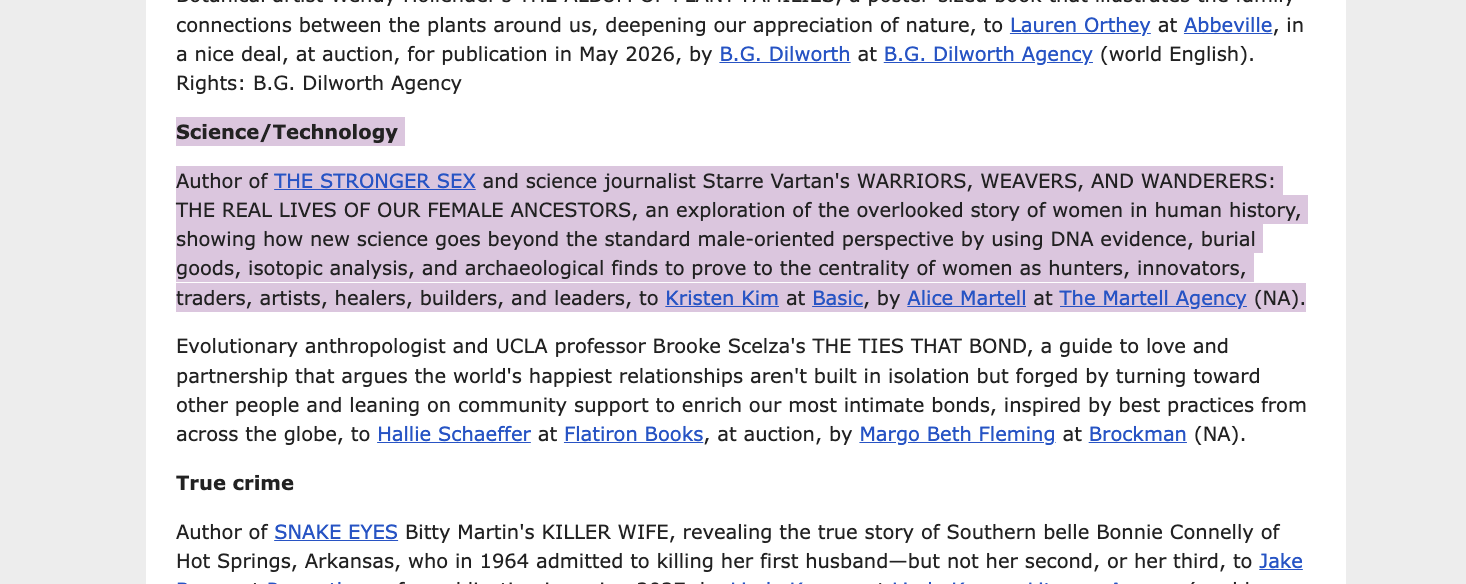Open the B.G. Dilworth Agency link

click(x=987, y=54)
